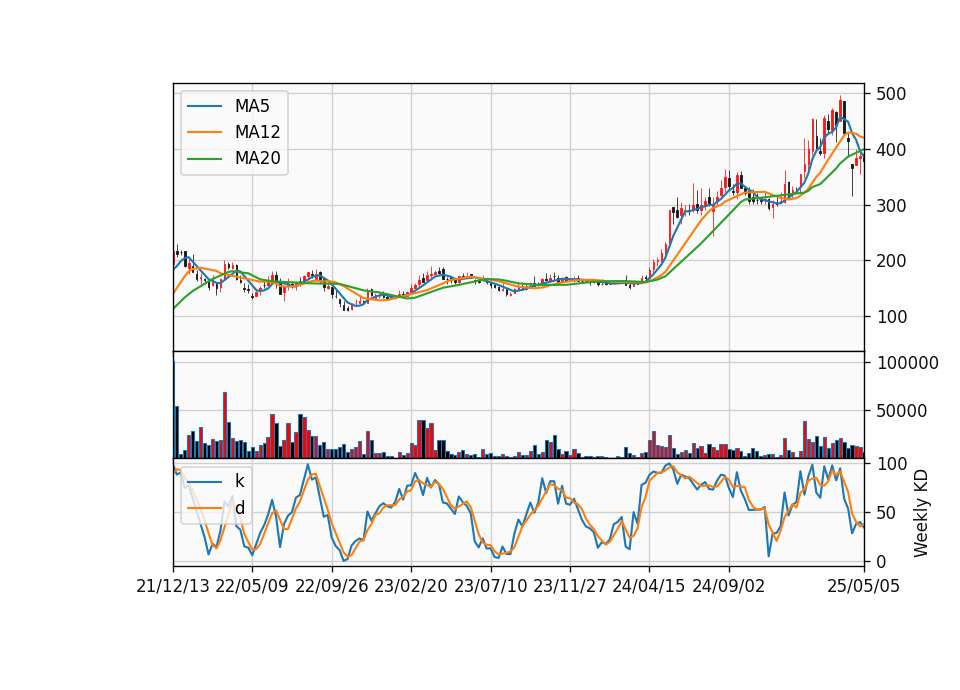Click the 22/09/26 date tick label
Image resolution: width=960 pixels, height=690 pixels.
332,586
